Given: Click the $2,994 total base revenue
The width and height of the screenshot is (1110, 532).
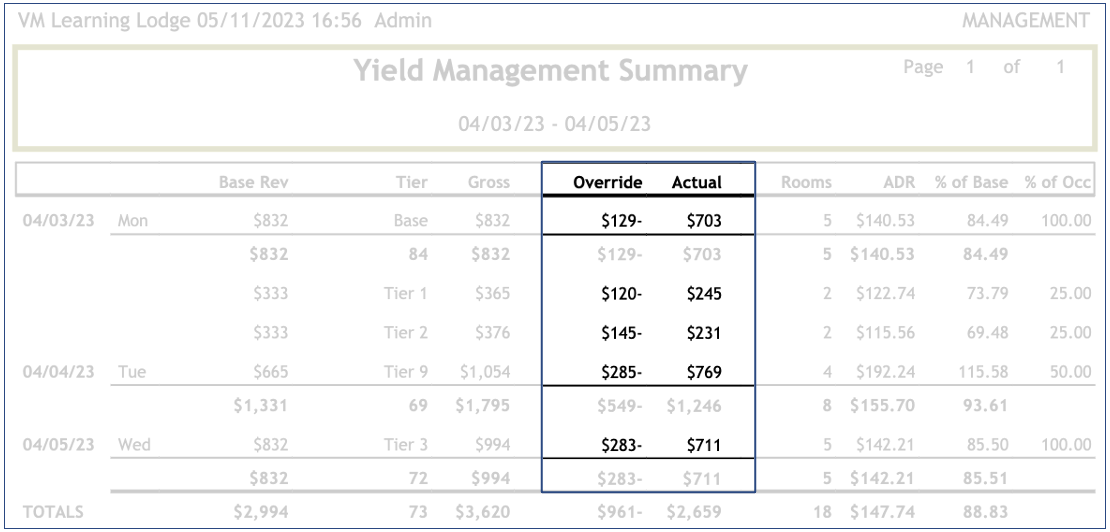Looking at the screenshot, I should coord(264,513).
